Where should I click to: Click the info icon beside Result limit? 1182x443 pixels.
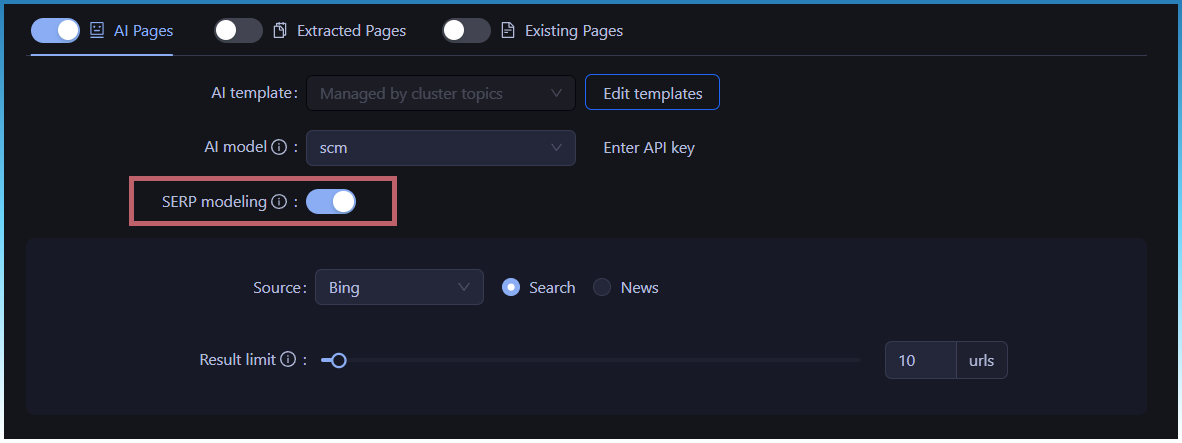288,360
